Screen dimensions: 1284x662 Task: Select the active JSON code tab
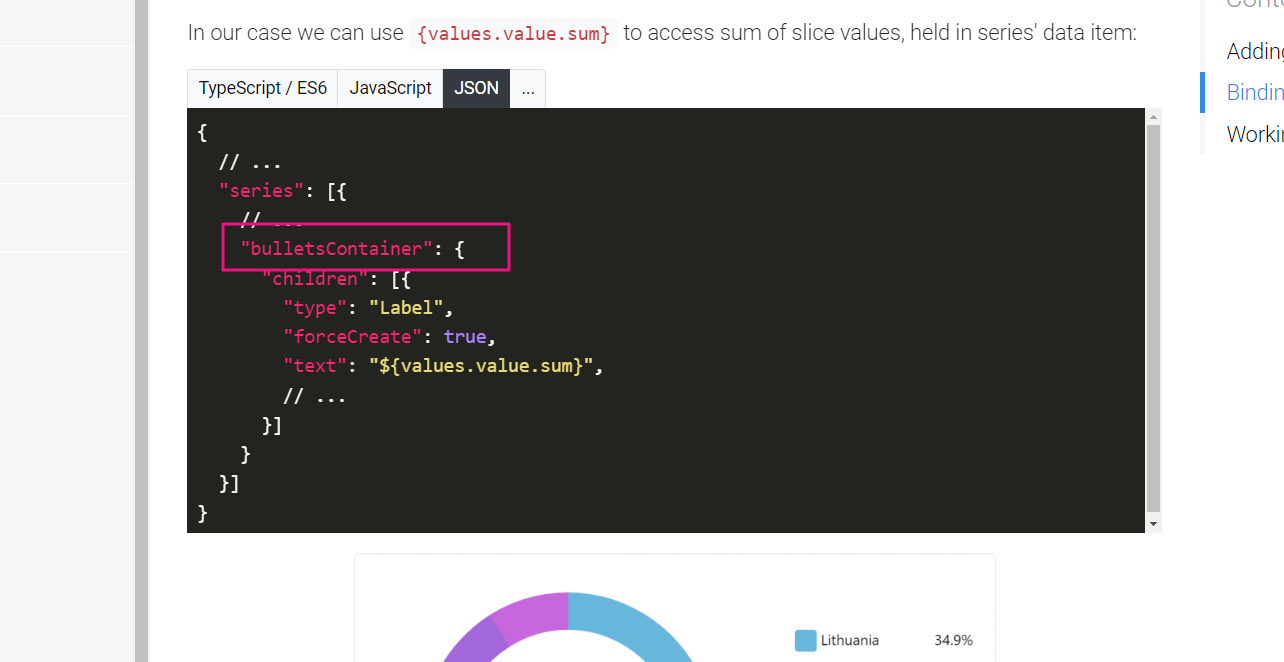(x=476, y=88)
